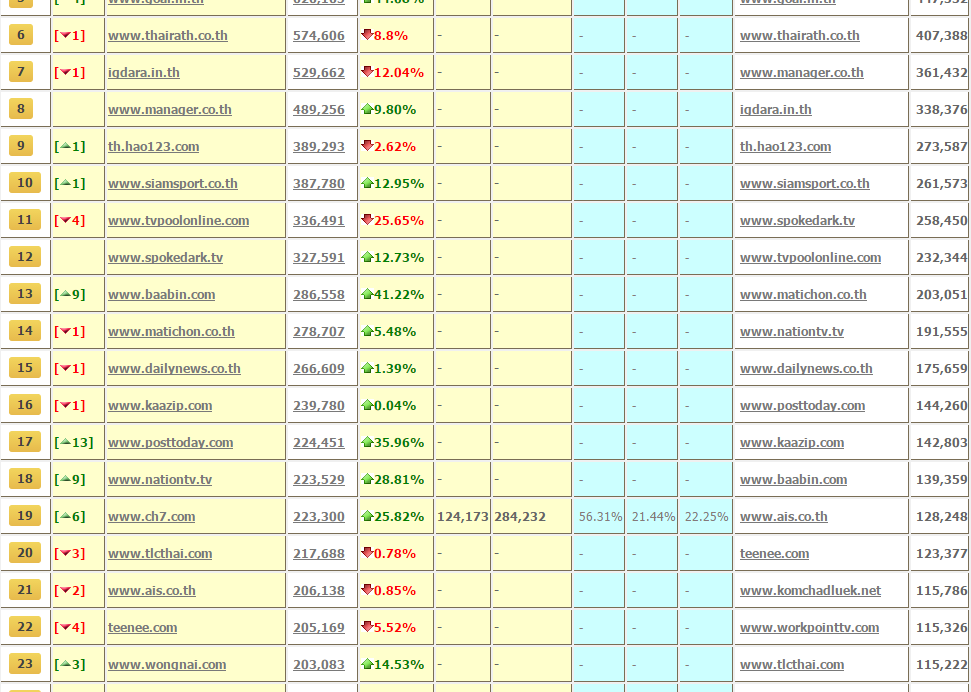Open www.workpointtv.com link

click(809, 628)
